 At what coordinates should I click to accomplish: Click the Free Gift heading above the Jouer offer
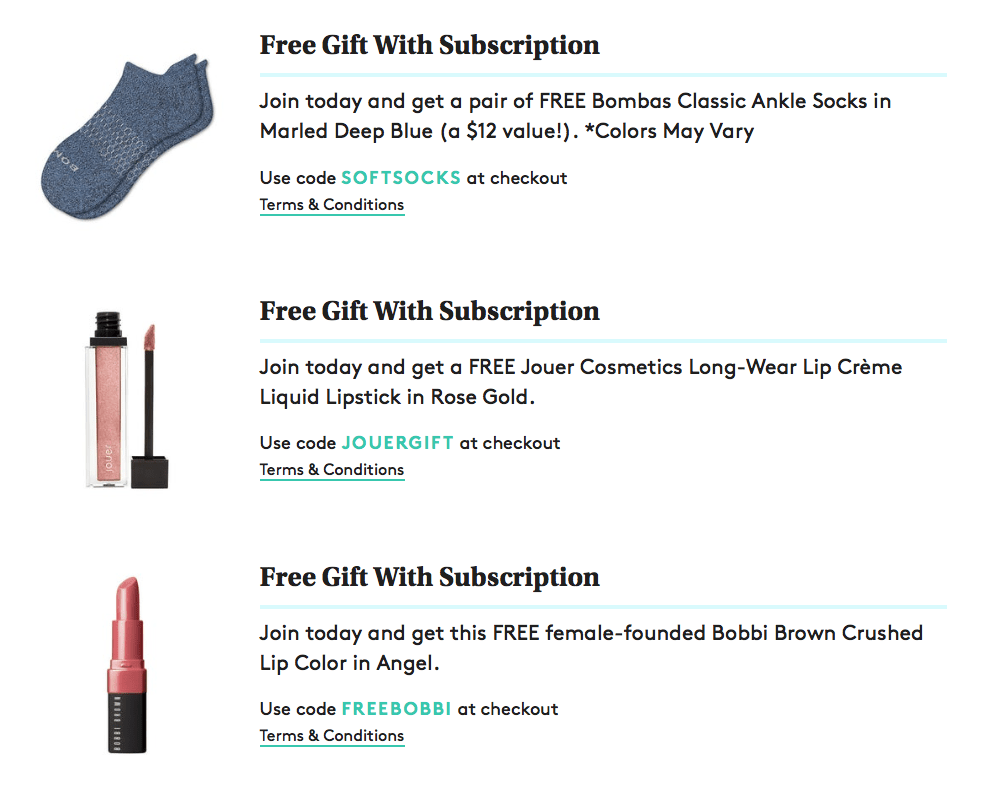point(429,311)
